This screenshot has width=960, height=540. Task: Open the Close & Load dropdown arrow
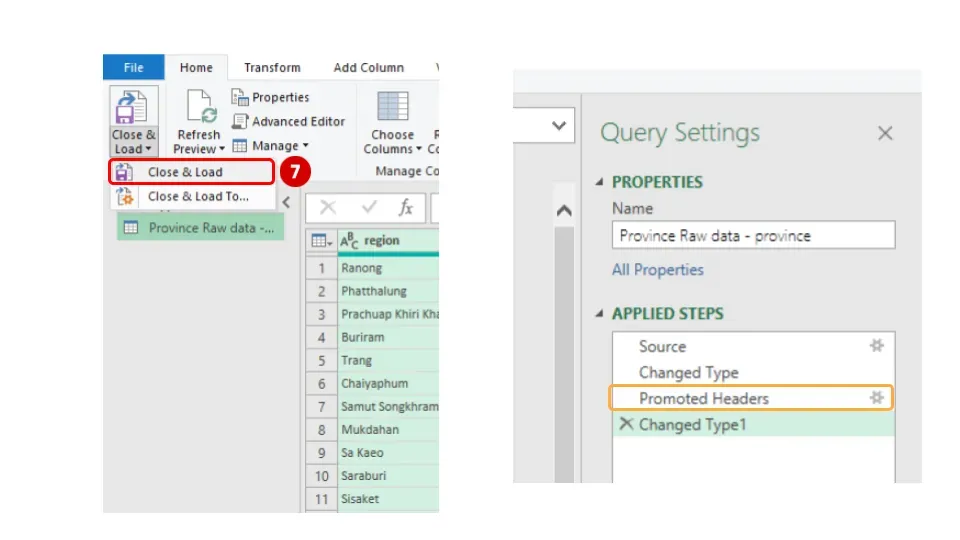(x=148, y=149)
